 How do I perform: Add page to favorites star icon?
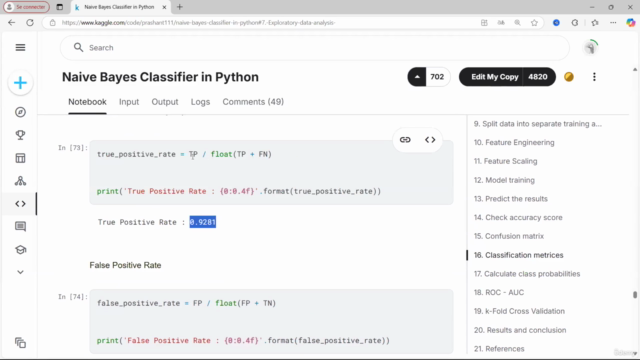tap(534, 23)
